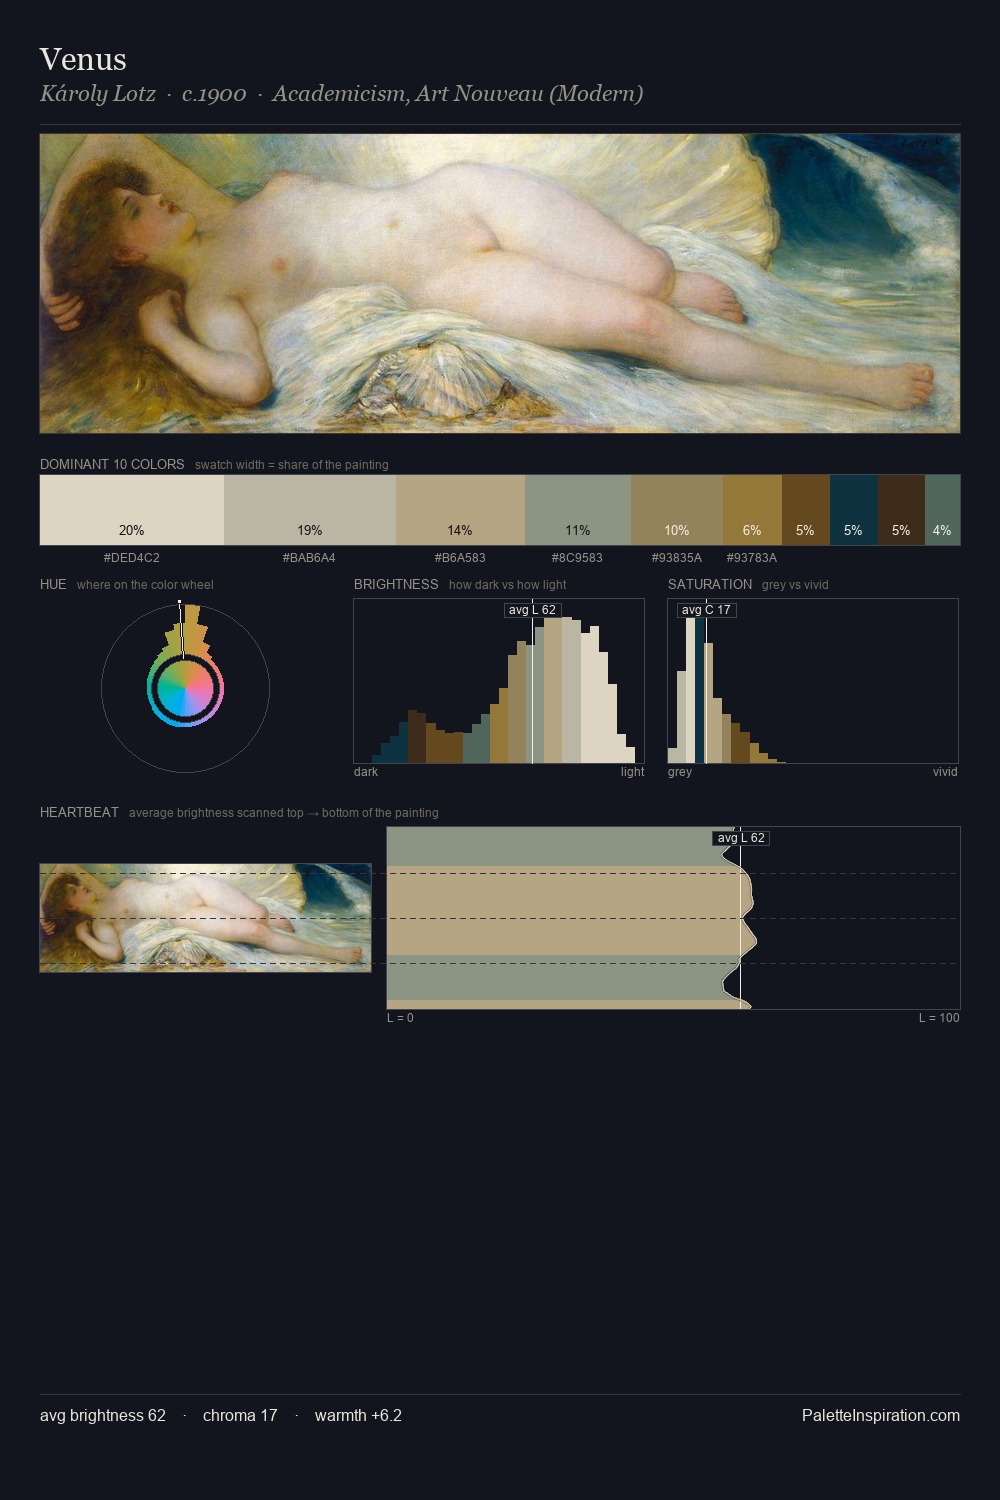Click the 4% green-grey swatch
Screen dimensions: 1000x1500
tap(942, 510)
